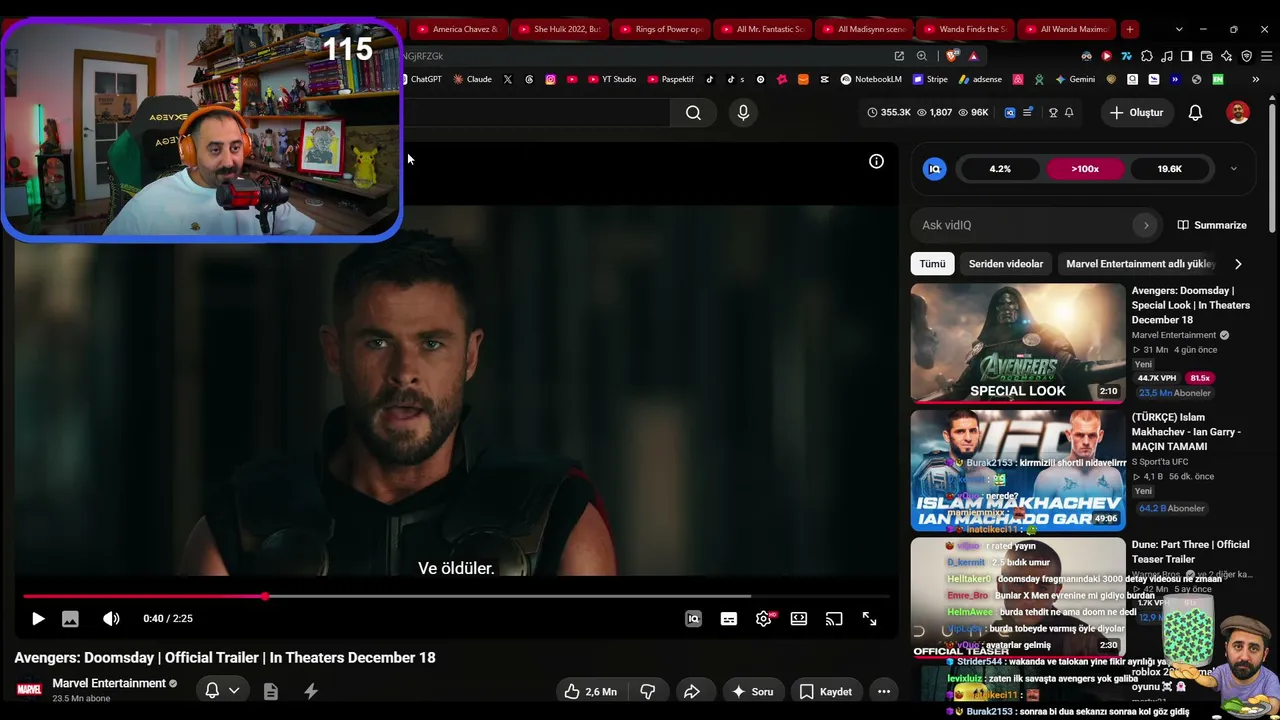
Task: Open Avengers: Doomsday Special Look title link
Action: (x=1191, y=305)
